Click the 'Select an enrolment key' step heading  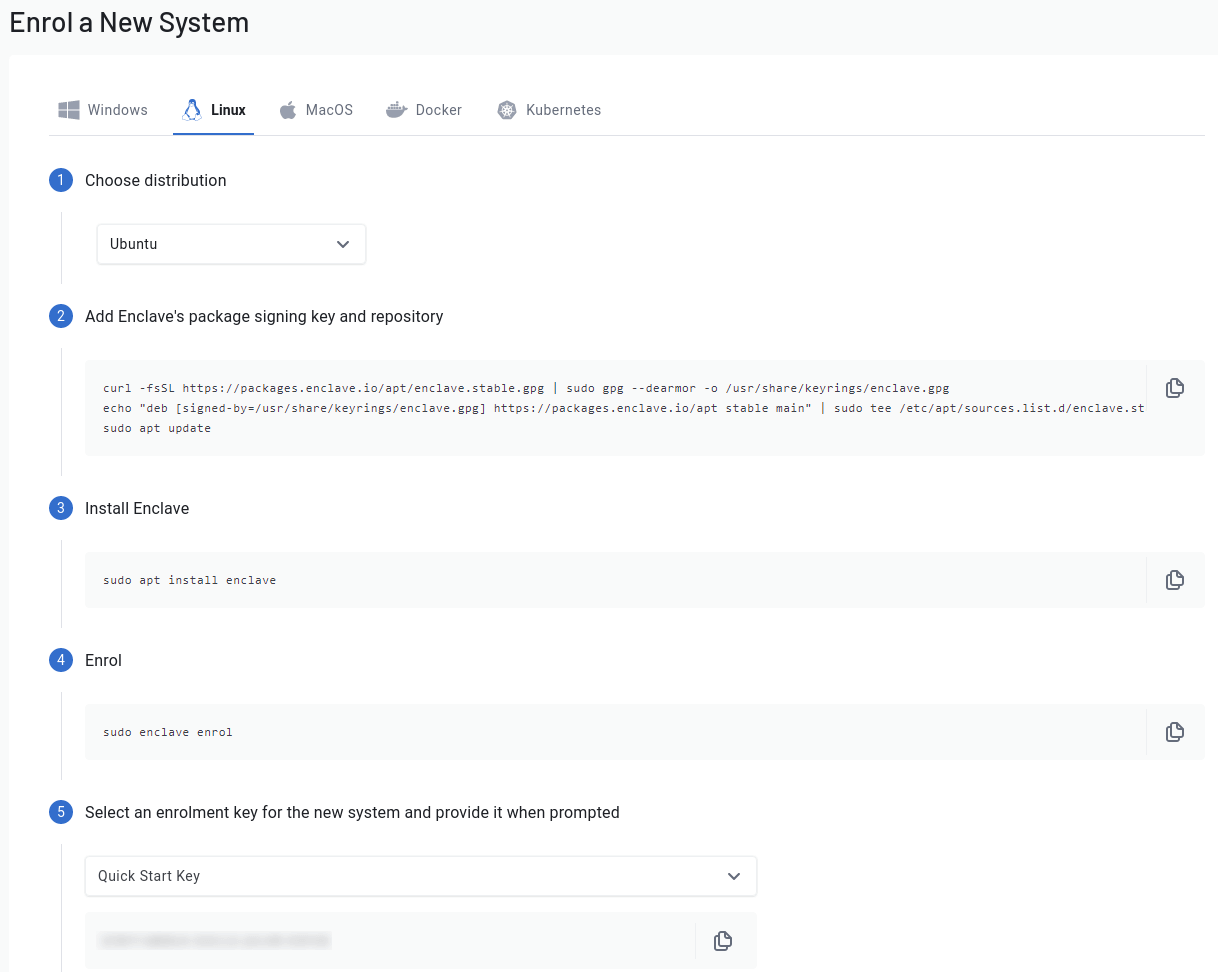352,813
